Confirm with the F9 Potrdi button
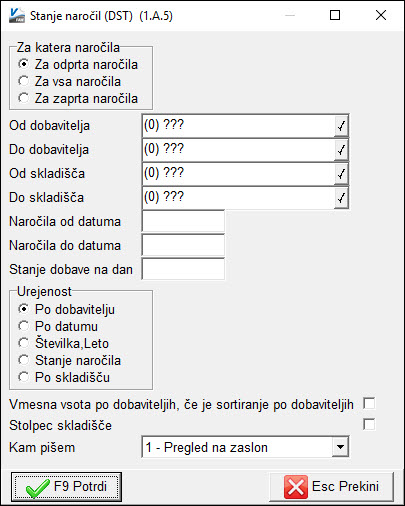This screenshot has width=405, height=506. pos(66,487)
